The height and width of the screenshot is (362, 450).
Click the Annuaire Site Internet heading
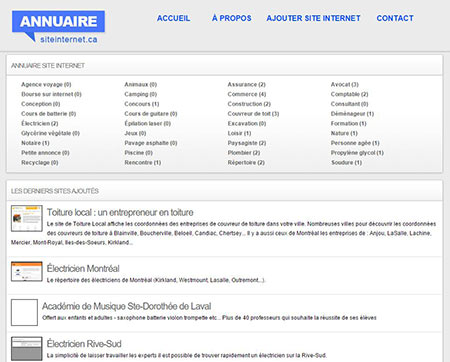(x=48, y=66)
